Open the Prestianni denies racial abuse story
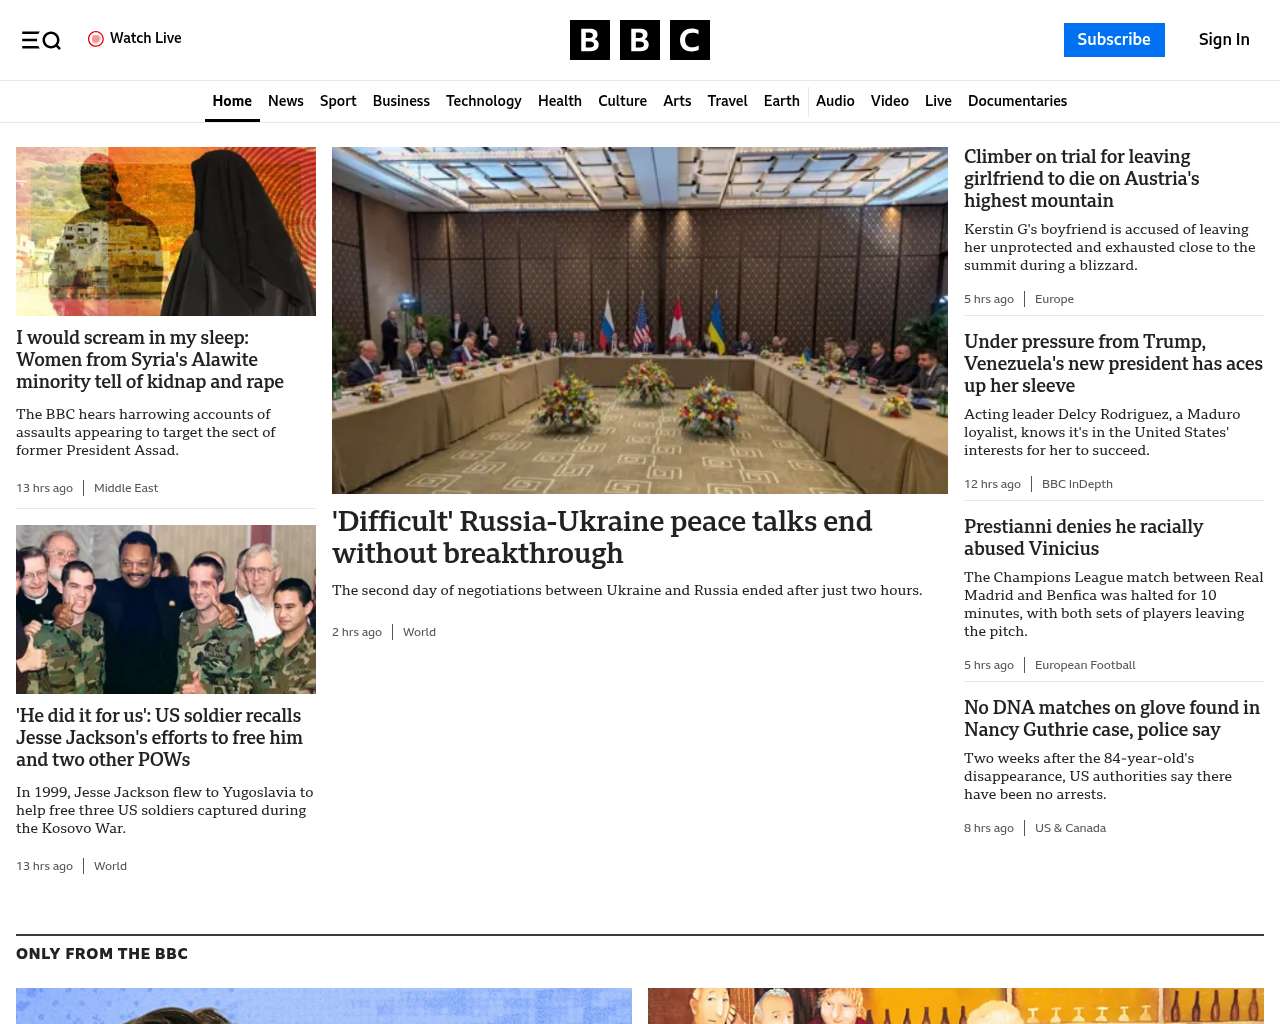 (x=1083, y=537)
